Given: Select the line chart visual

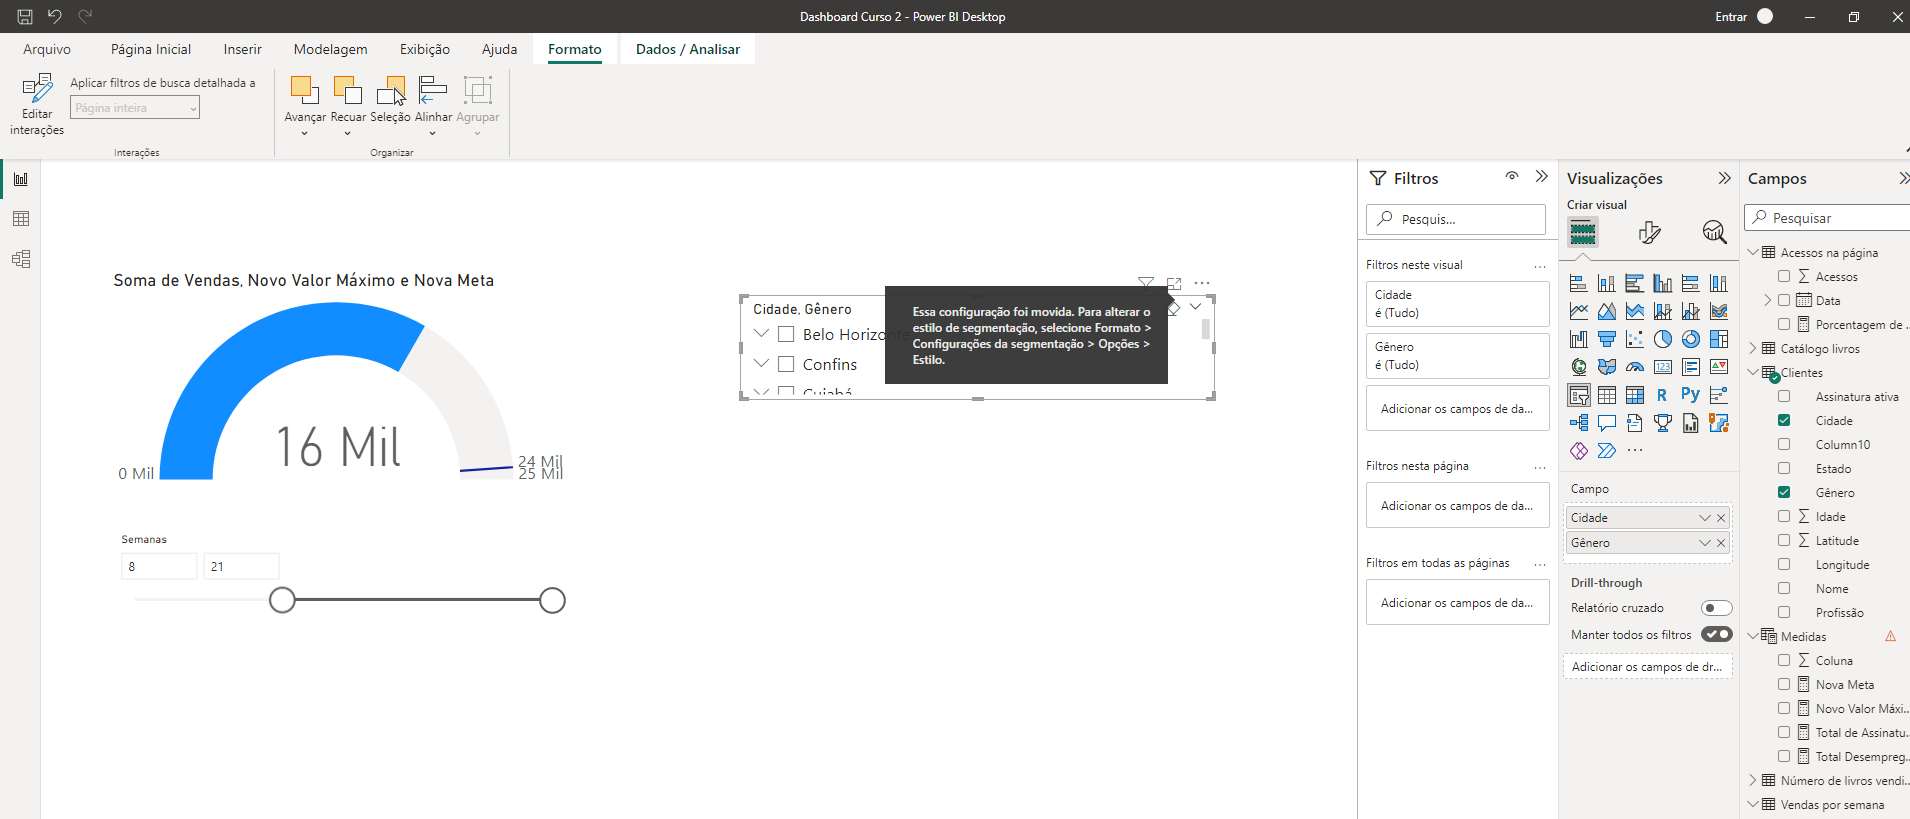Looking at the screenshot, I should (1578, 311).
